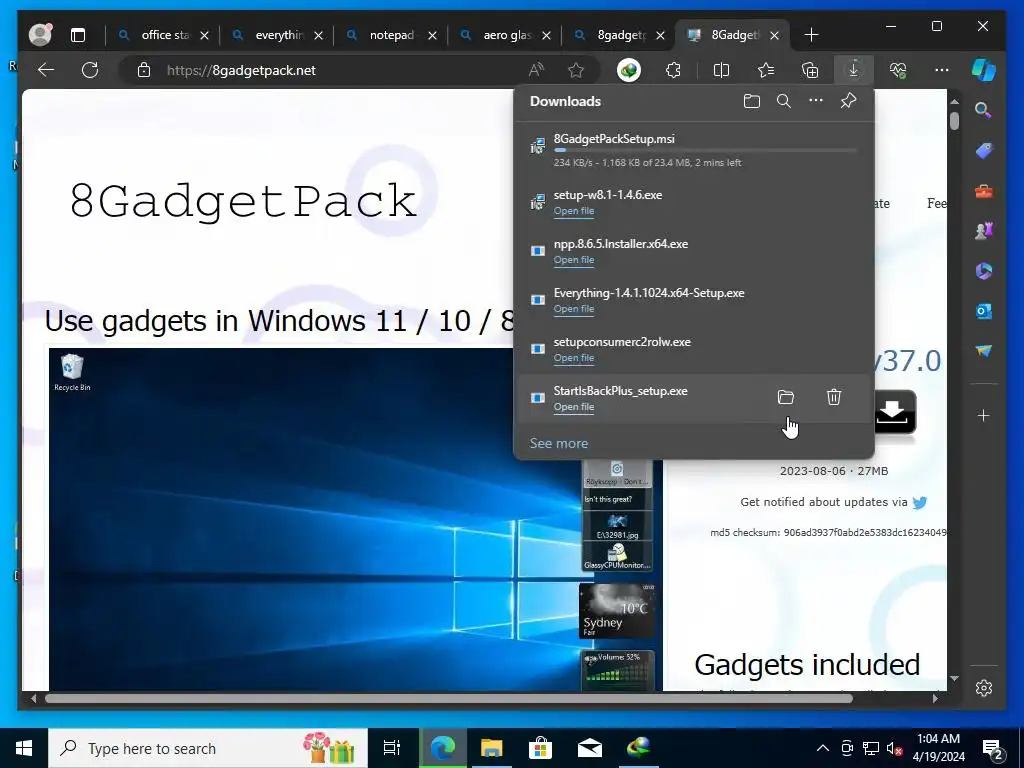The width and height of the screenshot is (1024, 768).
Task: Open the sidebar Games chess icon
Action: [x=984, y=231]
